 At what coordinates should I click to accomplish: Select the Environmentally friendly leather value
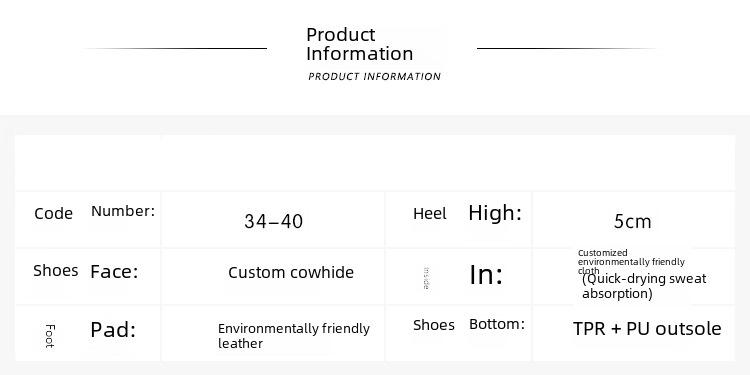[x=294, y=336]
